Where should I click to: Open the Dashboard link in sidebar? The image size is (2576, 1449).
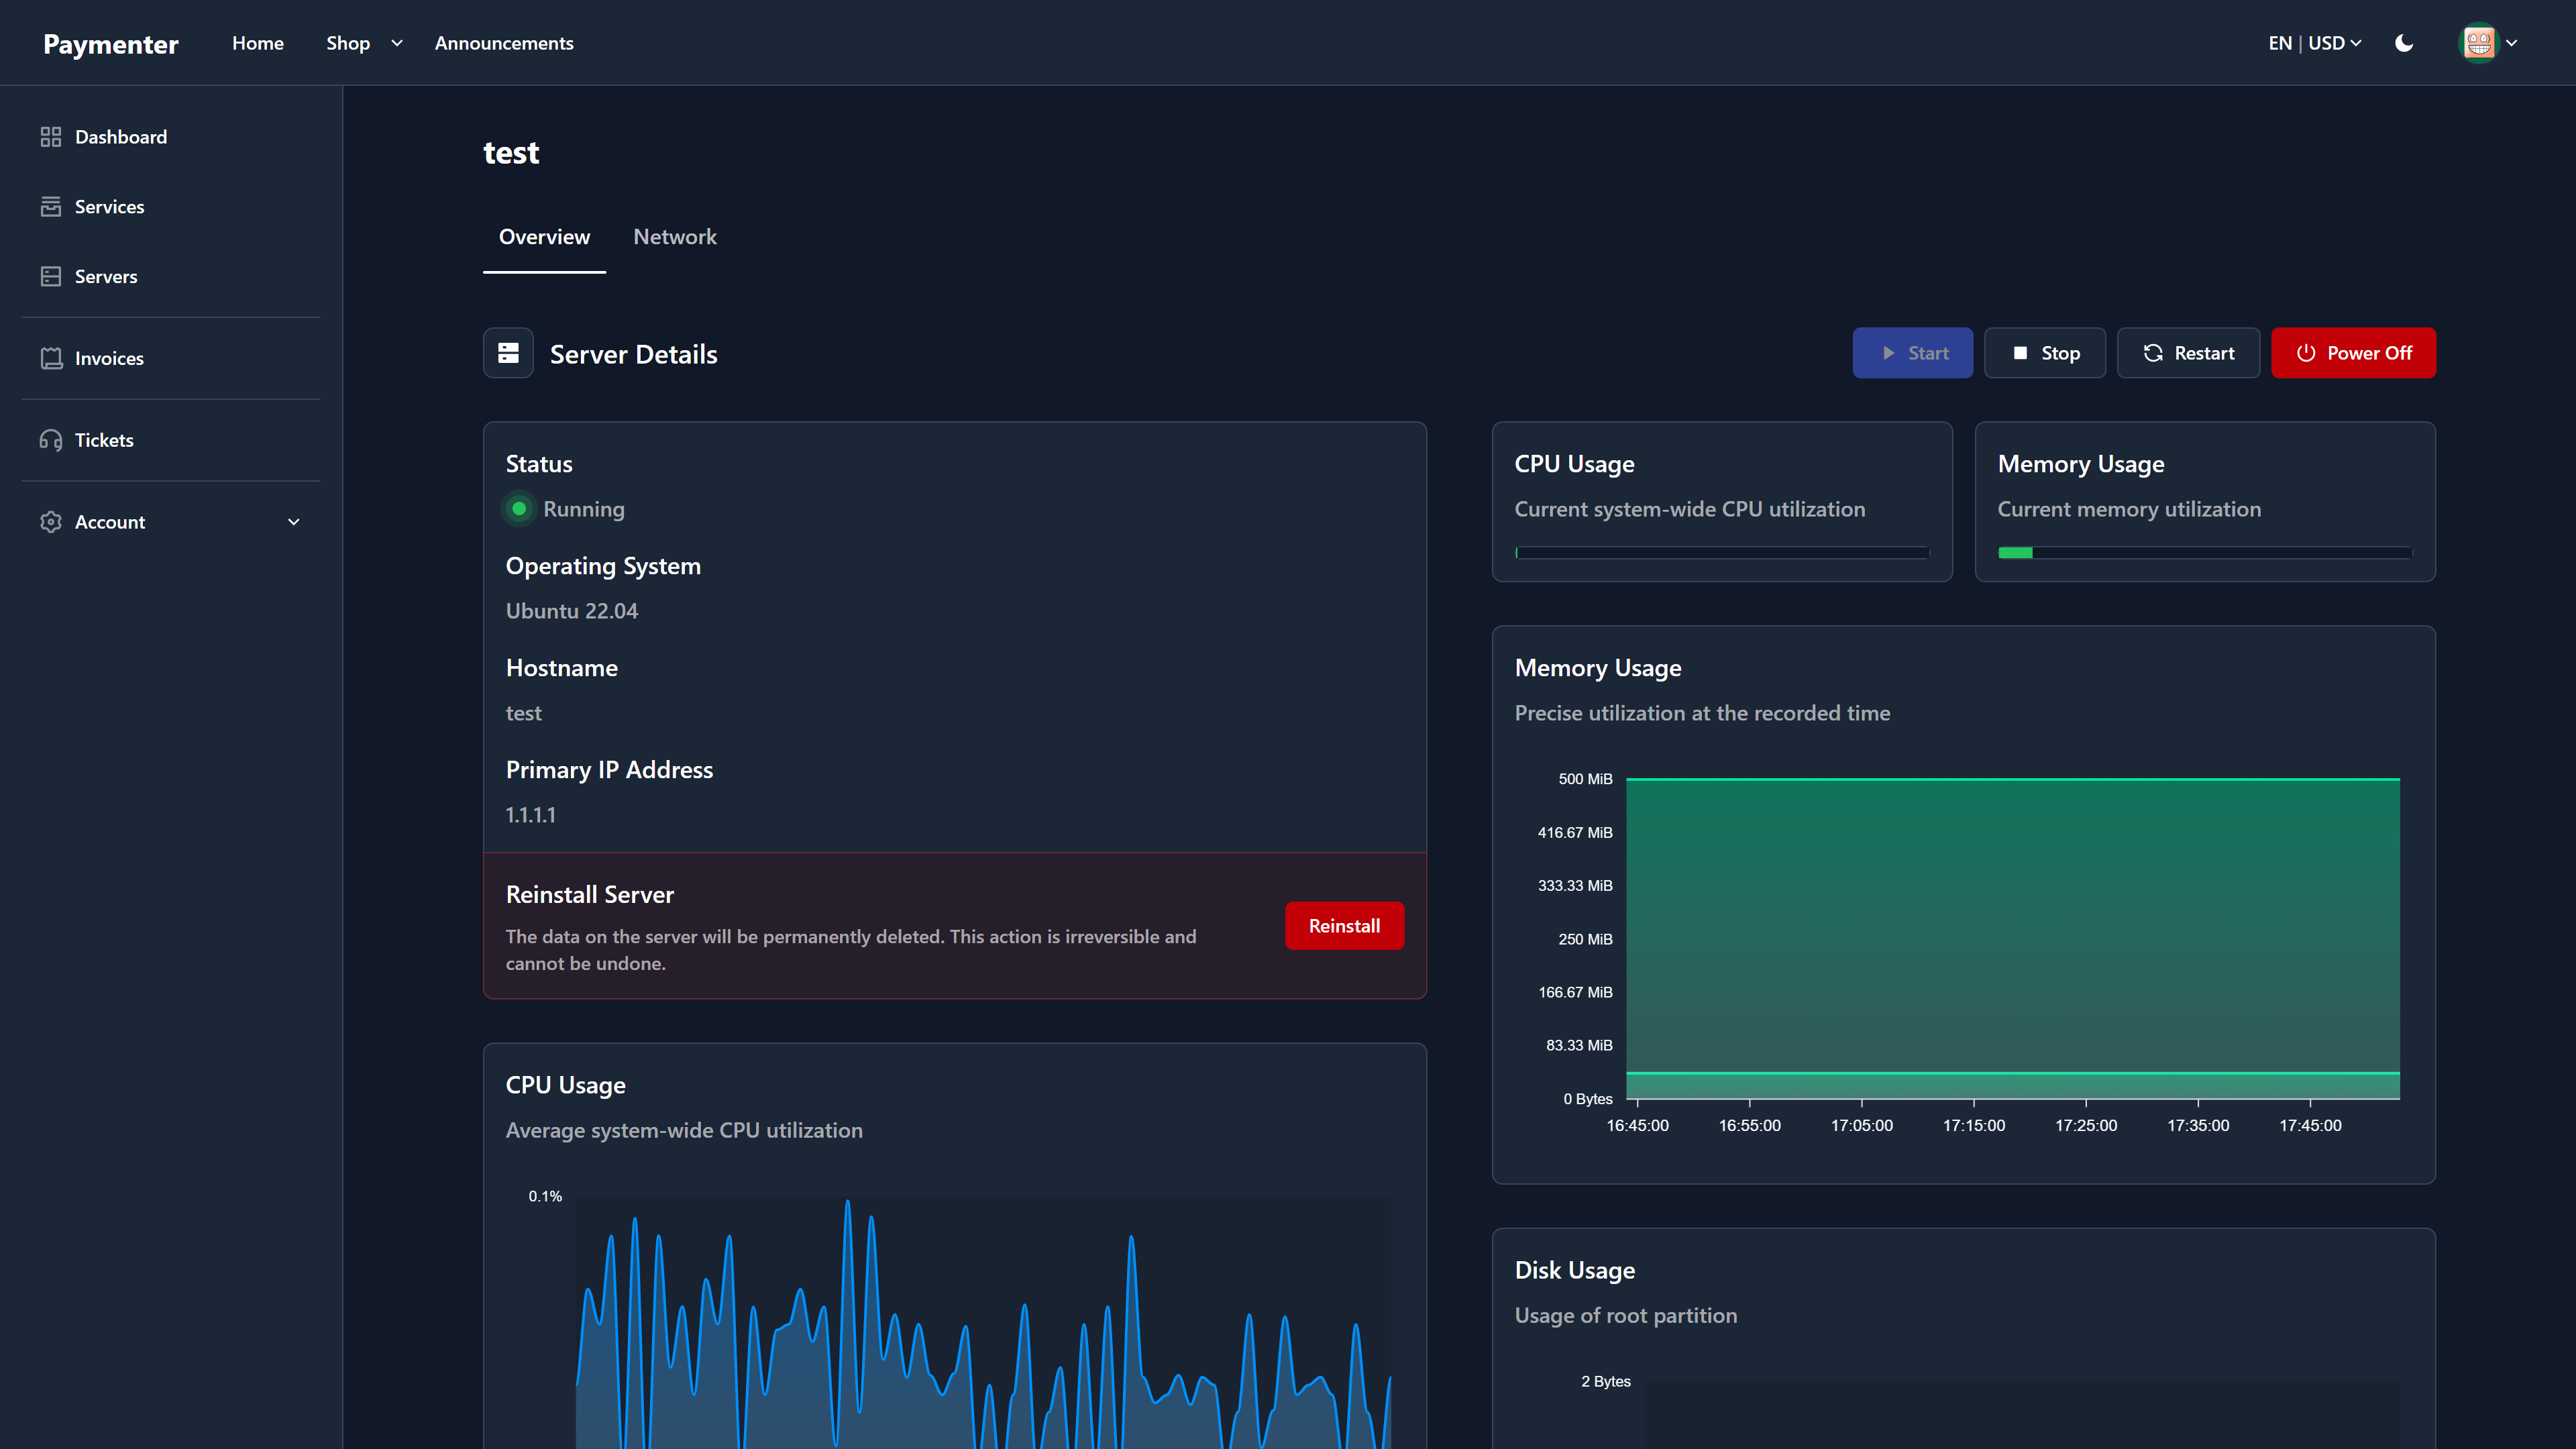[x=121, y=137]
